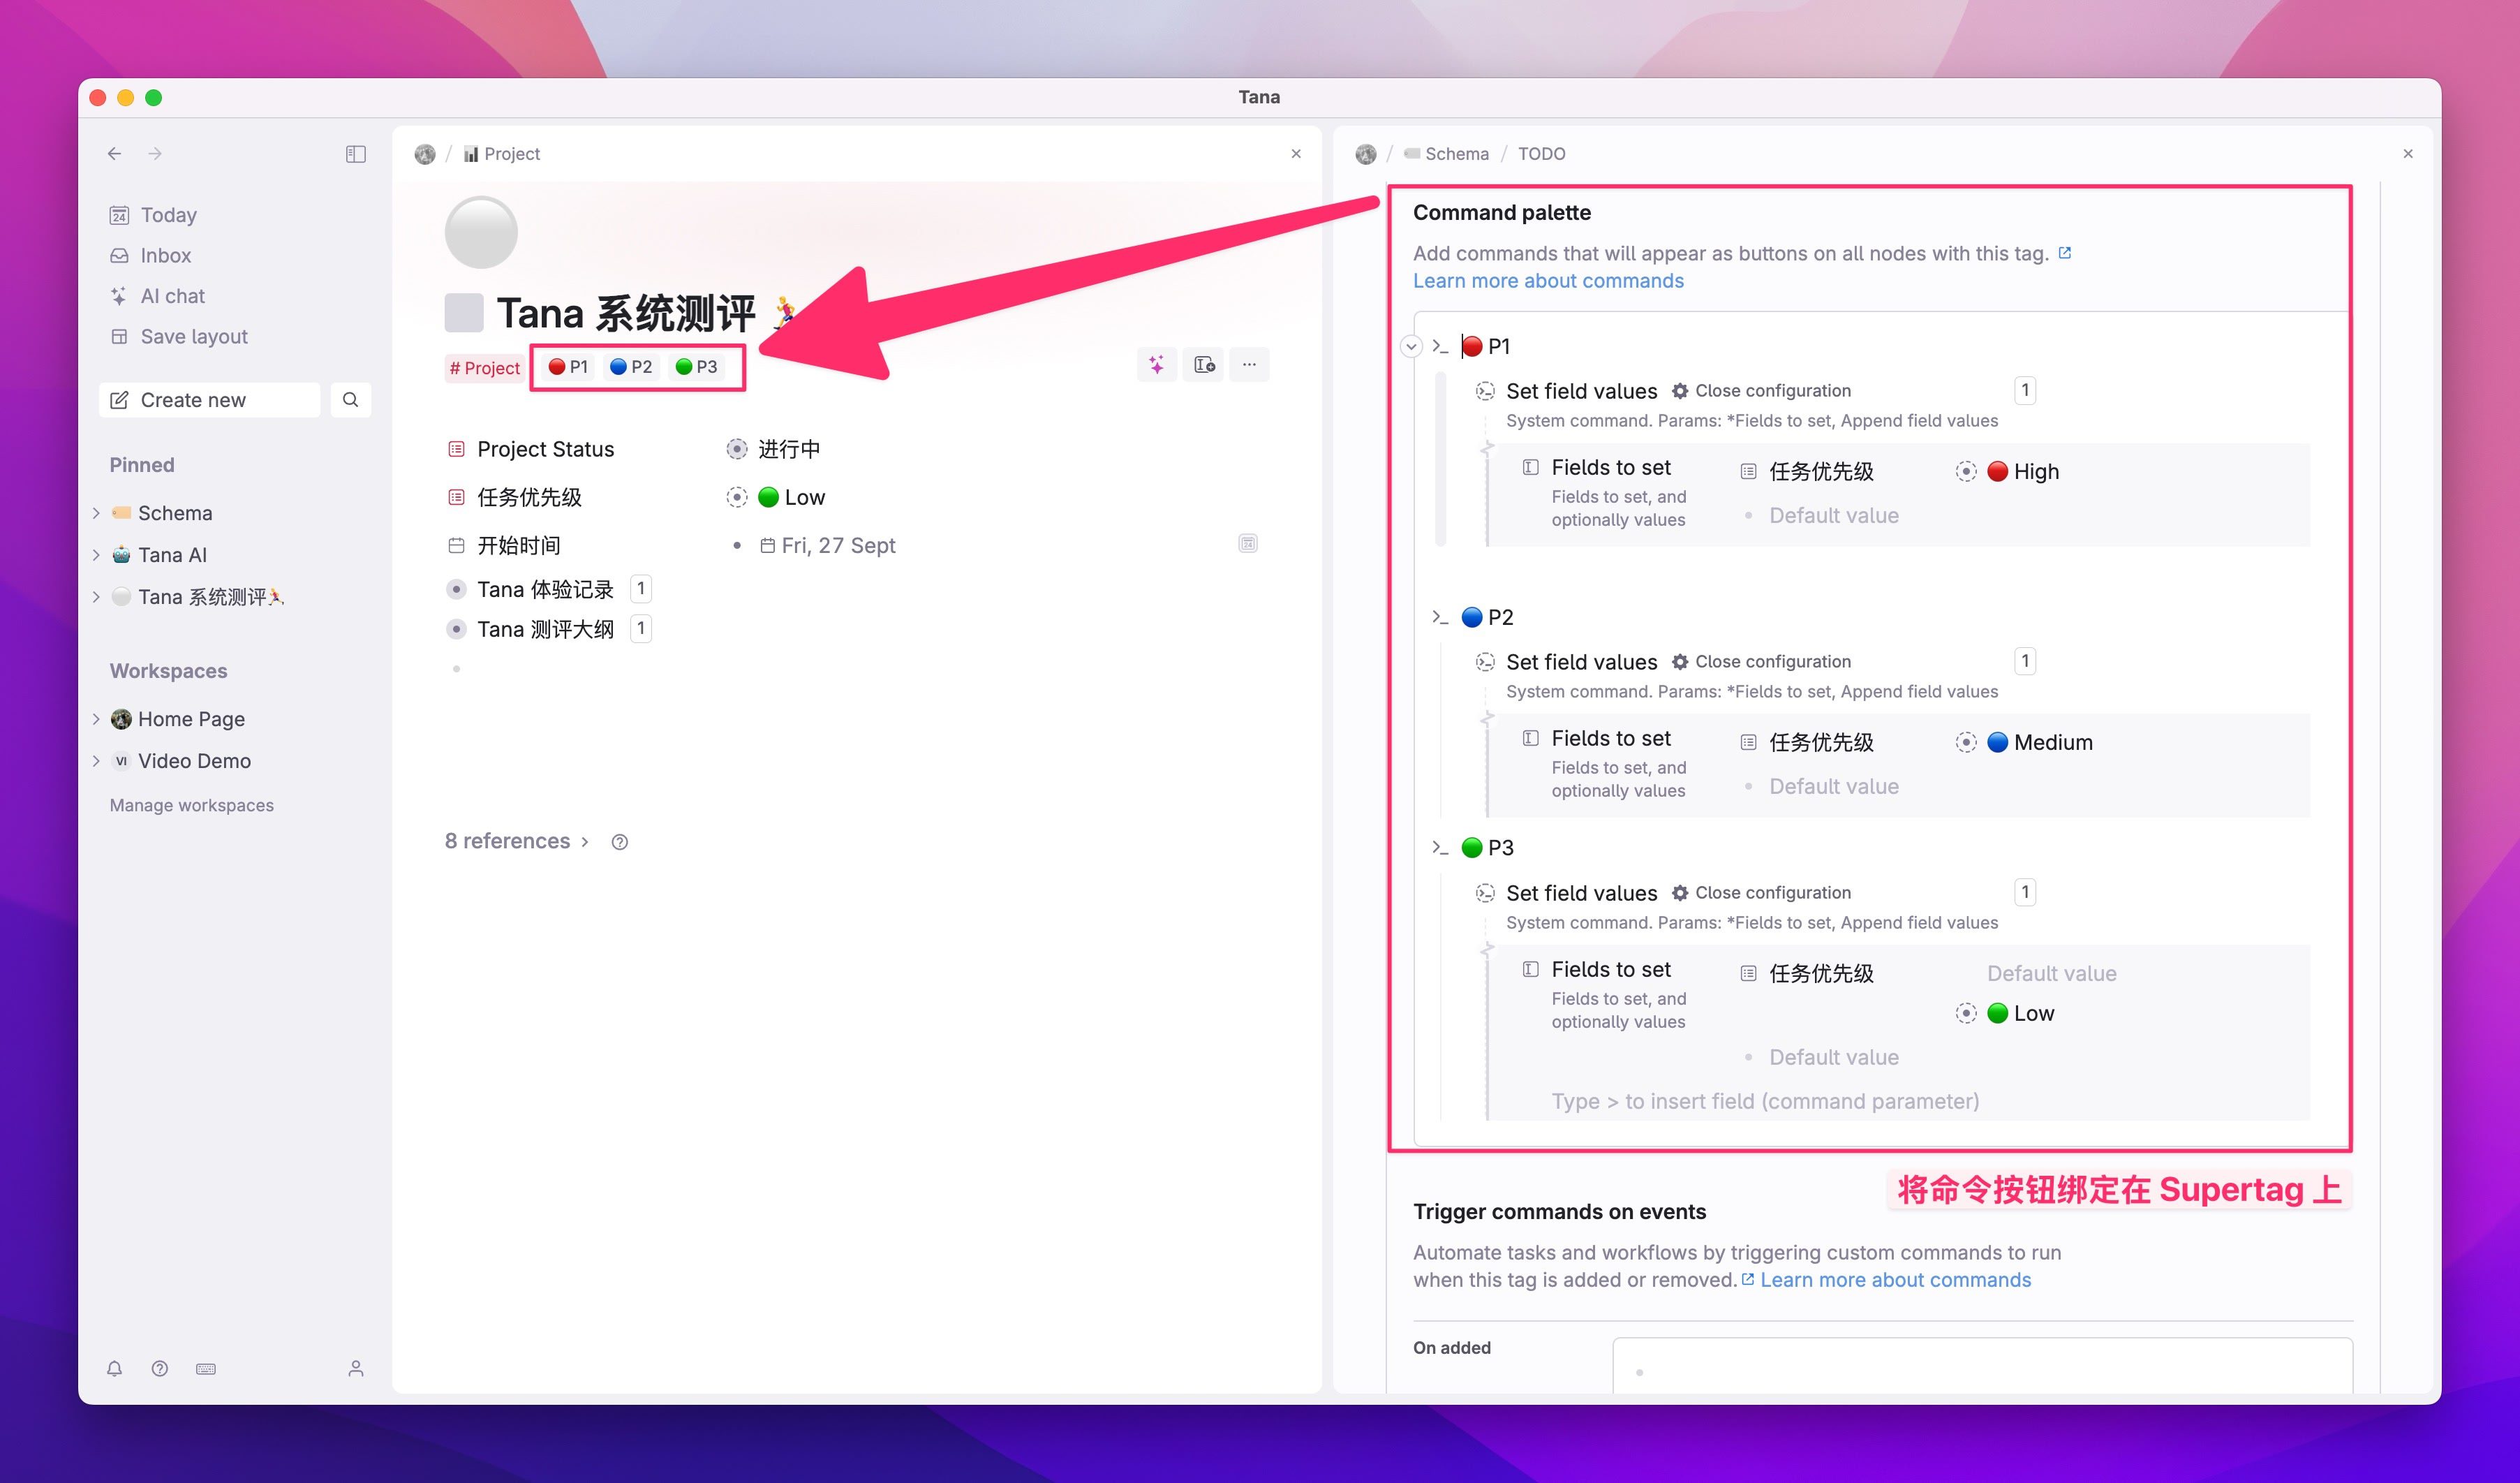Viewport: 2520px width, 1483px height.
Task: Click the P2 command prompt icon
Action: click(1440, 617)
